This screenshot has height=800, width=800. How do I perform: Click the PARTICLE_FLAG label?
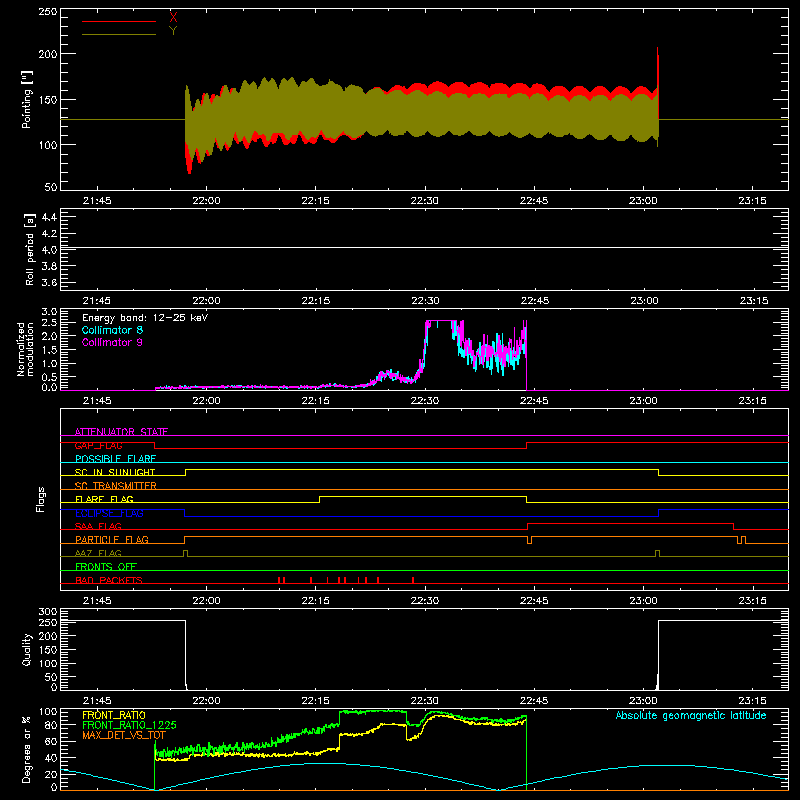tap(112, 539)
